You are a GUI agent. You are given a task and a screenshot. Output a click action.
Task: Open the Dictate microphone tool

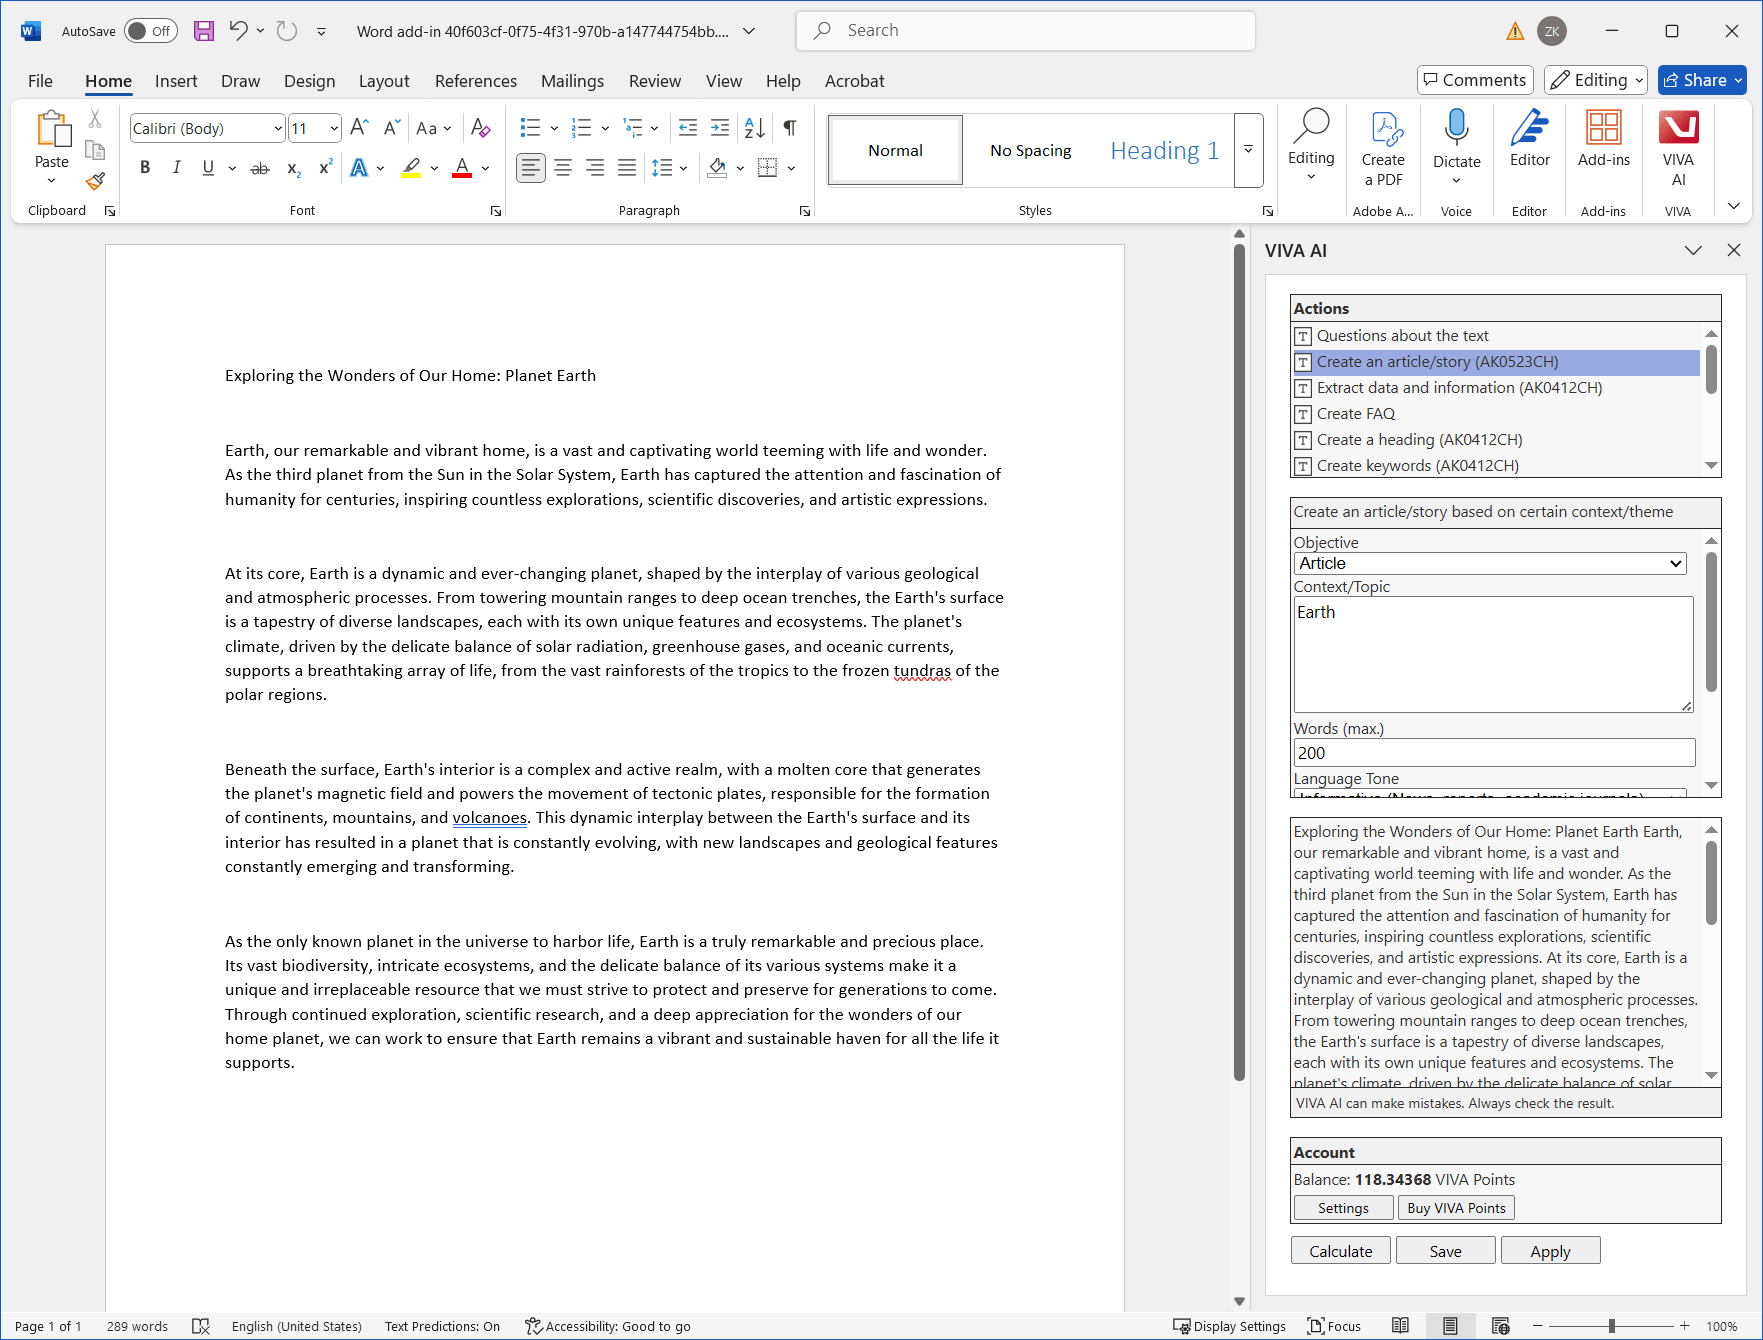[x=1456, y=147]
